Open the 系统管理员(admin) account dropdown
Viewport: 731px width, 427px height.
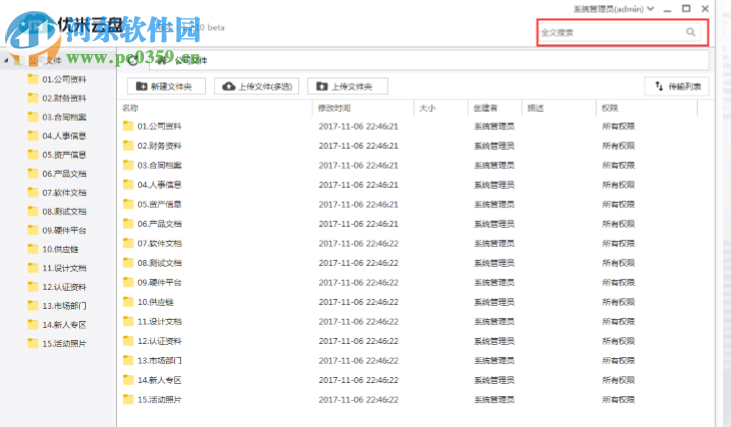tap(614, 9)
